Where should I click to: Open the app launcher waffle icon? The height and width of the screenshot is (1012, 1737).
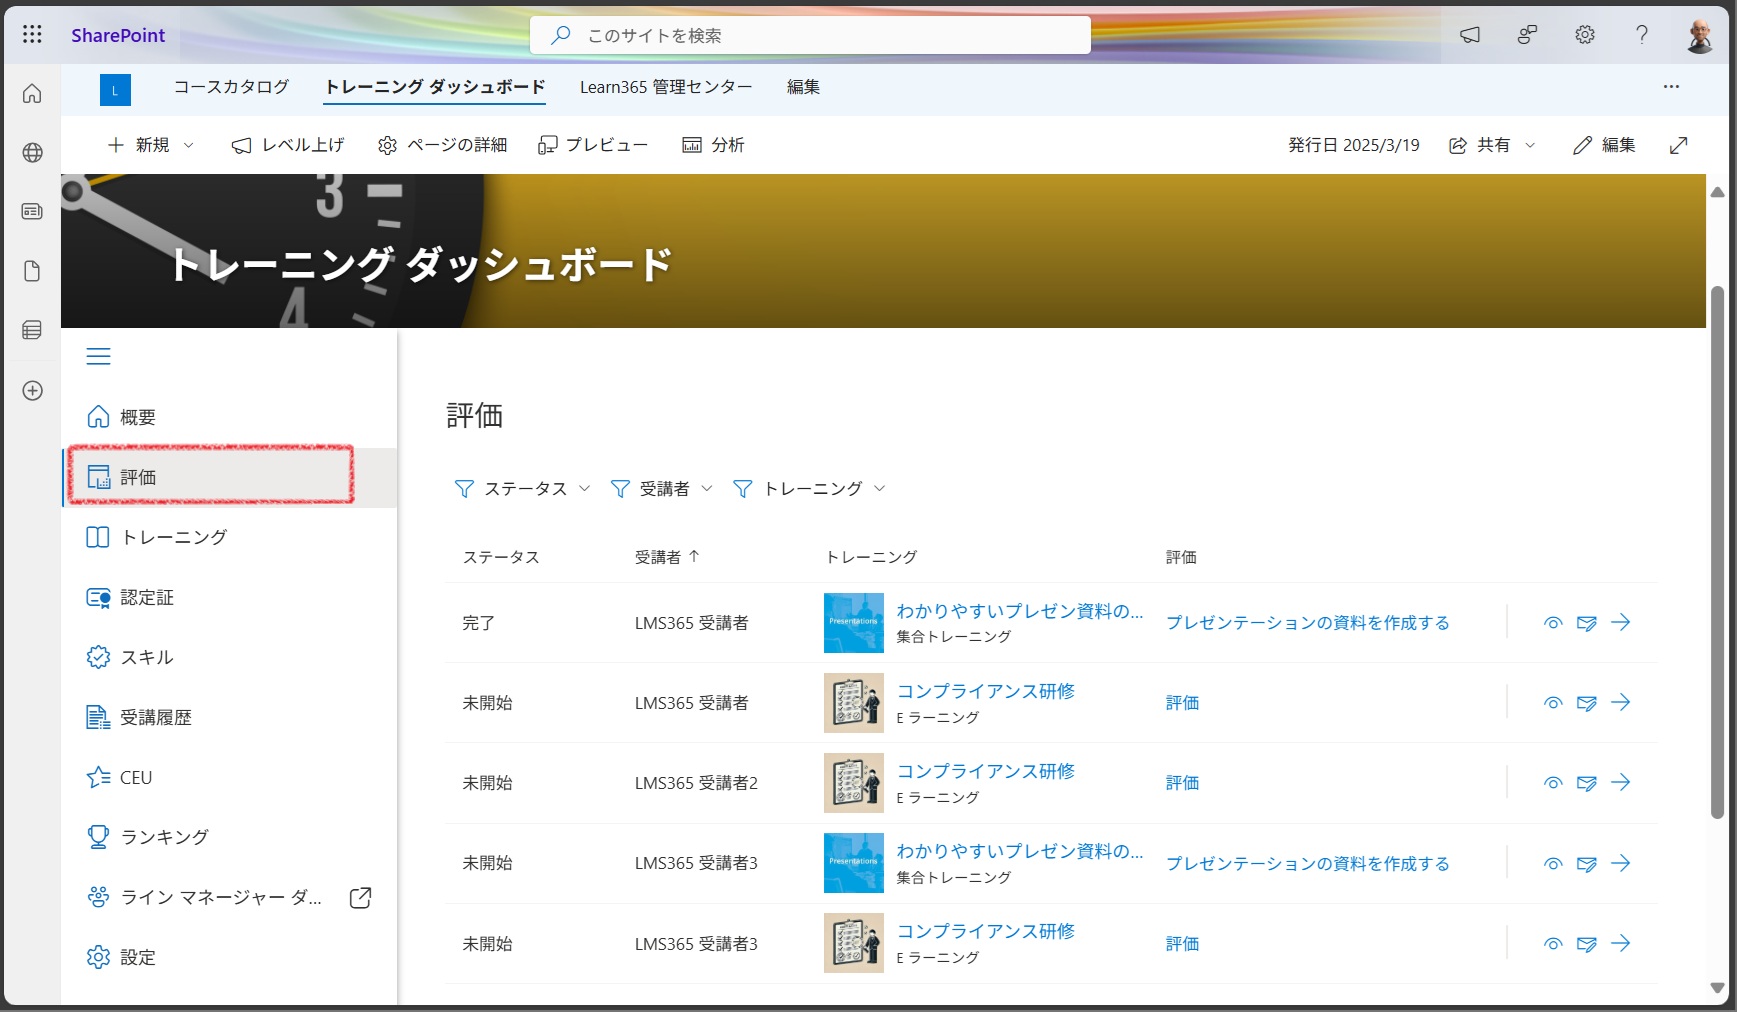[32, 35]
